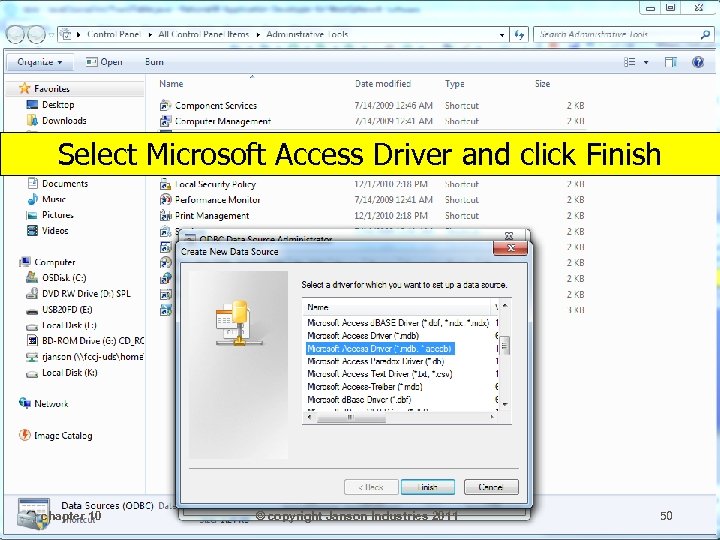The width and height of the screenshot is (720, 540).
Task: Select DVD RW Drive (D:) in sidebar
Action: 79,293
